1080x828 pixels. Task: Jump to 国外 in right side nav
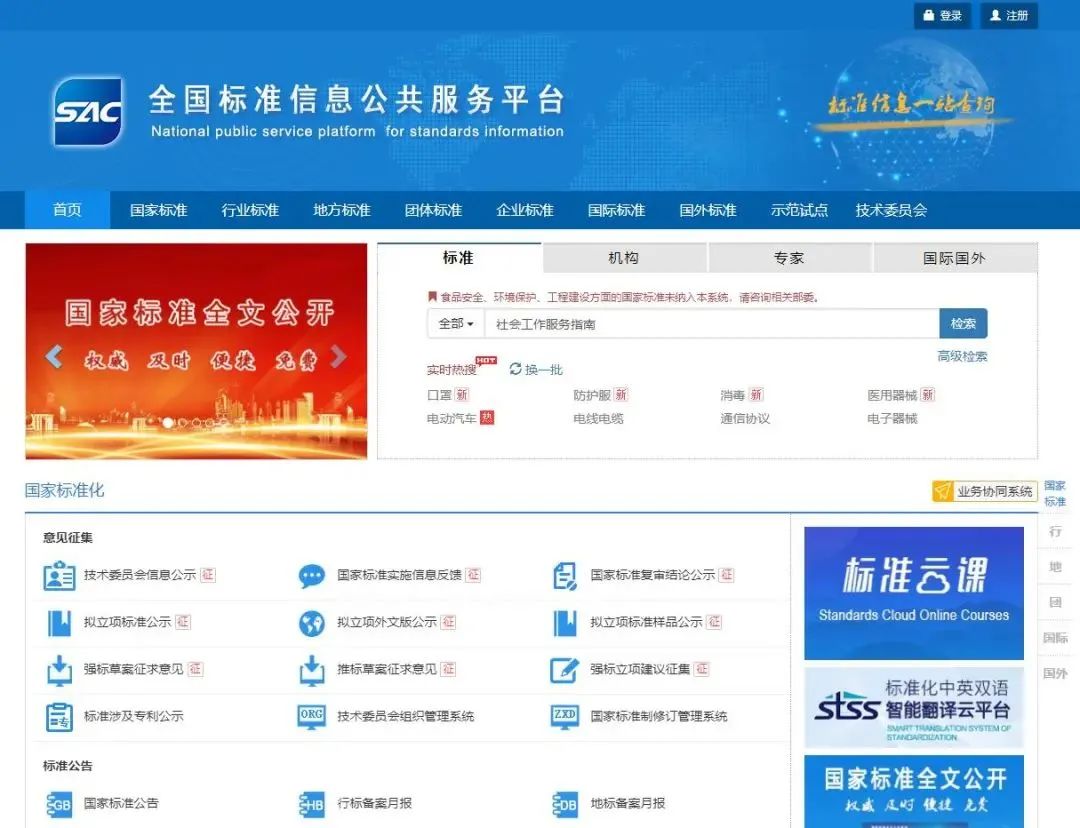pyautogui.click(x=1055, y=673)
